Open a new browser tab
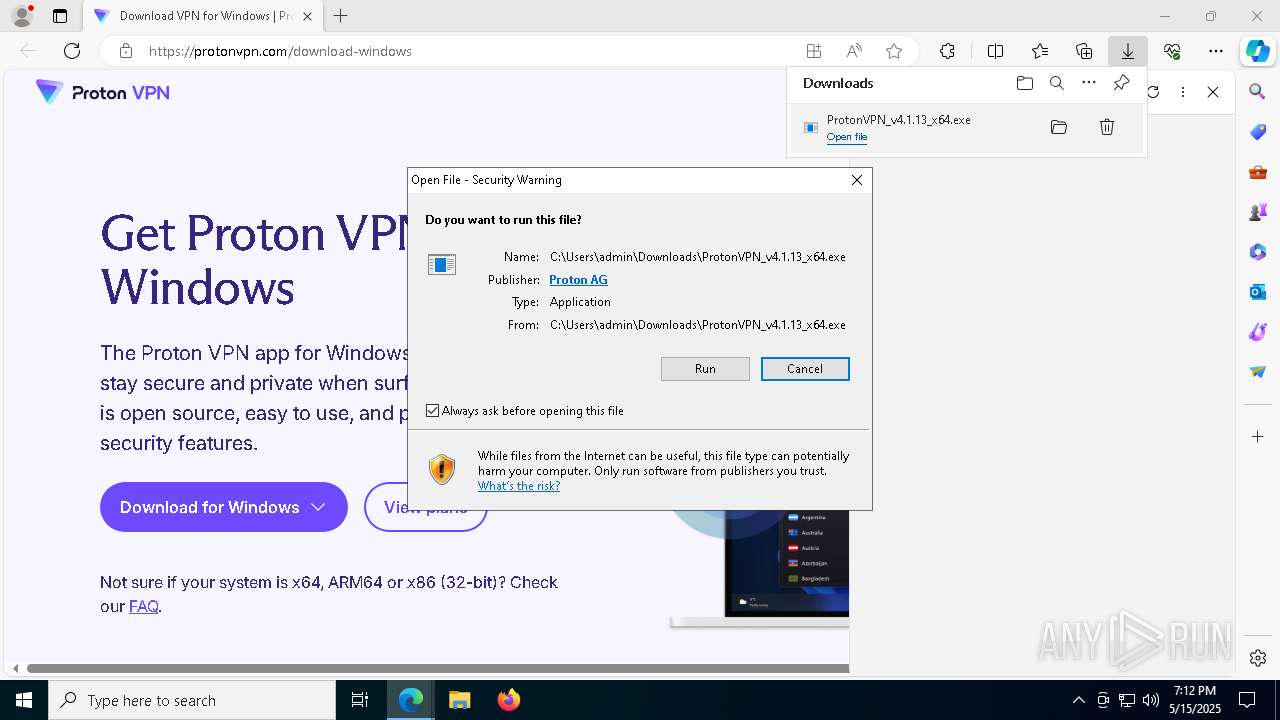 point(341,16)
